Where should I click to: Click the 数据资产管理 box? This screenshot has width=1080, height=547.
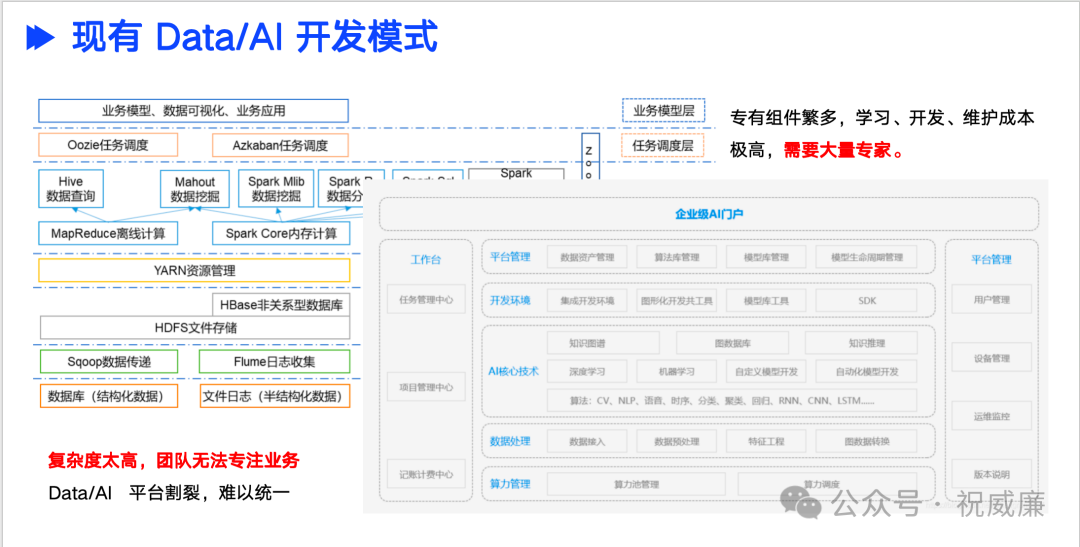coord(587,257)
